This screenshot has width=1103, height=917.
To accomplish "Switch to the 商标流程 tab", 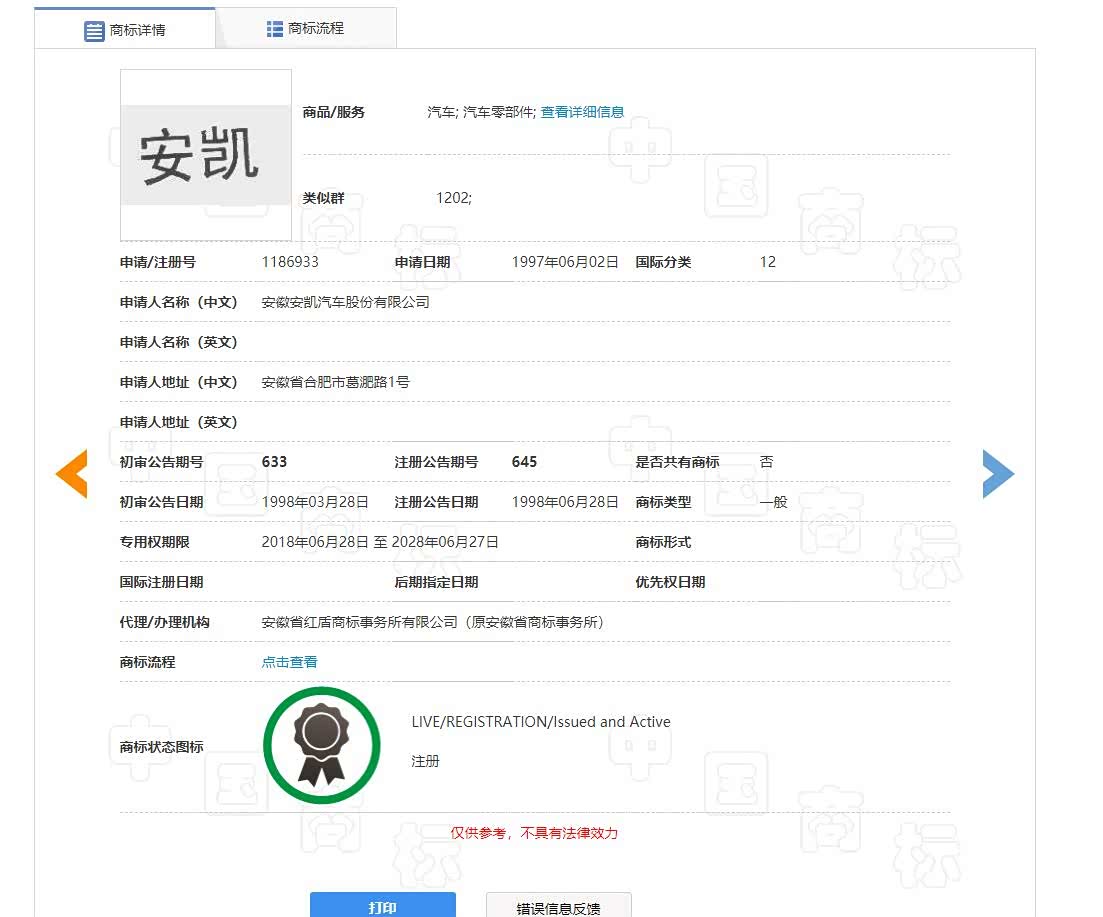I will tap(306, 29).
